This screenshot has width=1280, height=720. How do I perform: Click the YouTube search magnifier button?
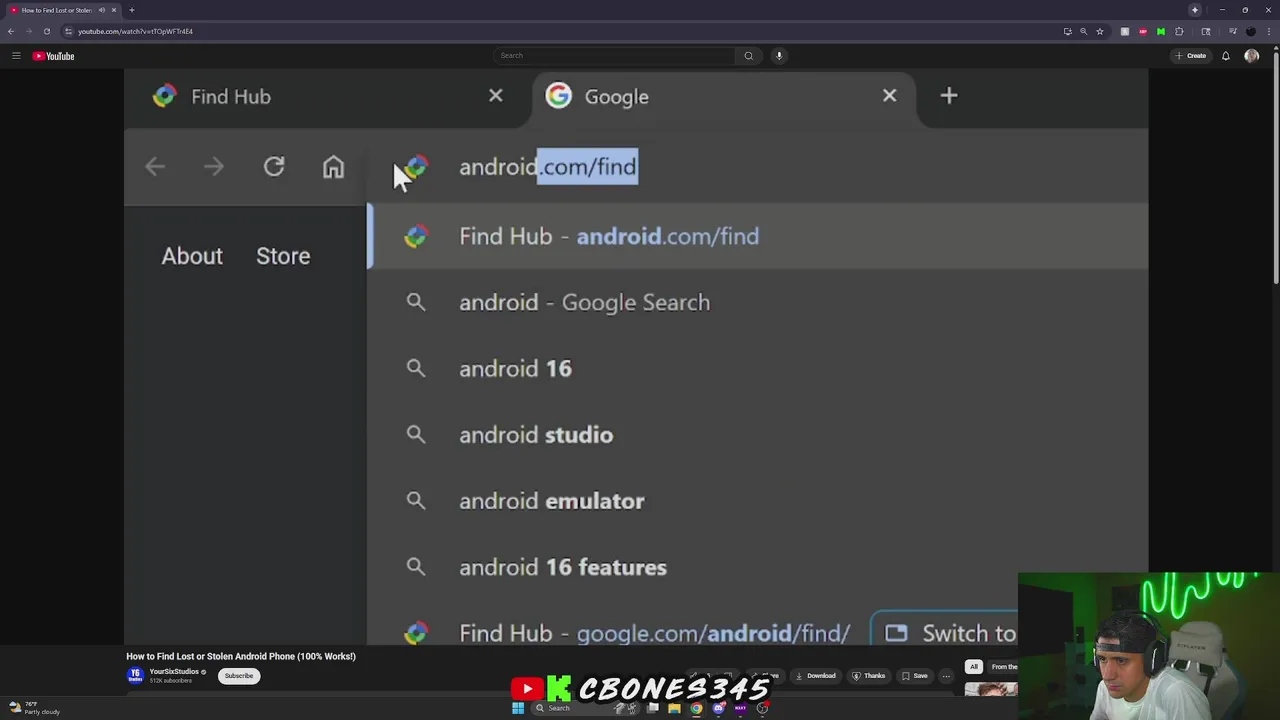pos(748,56)
